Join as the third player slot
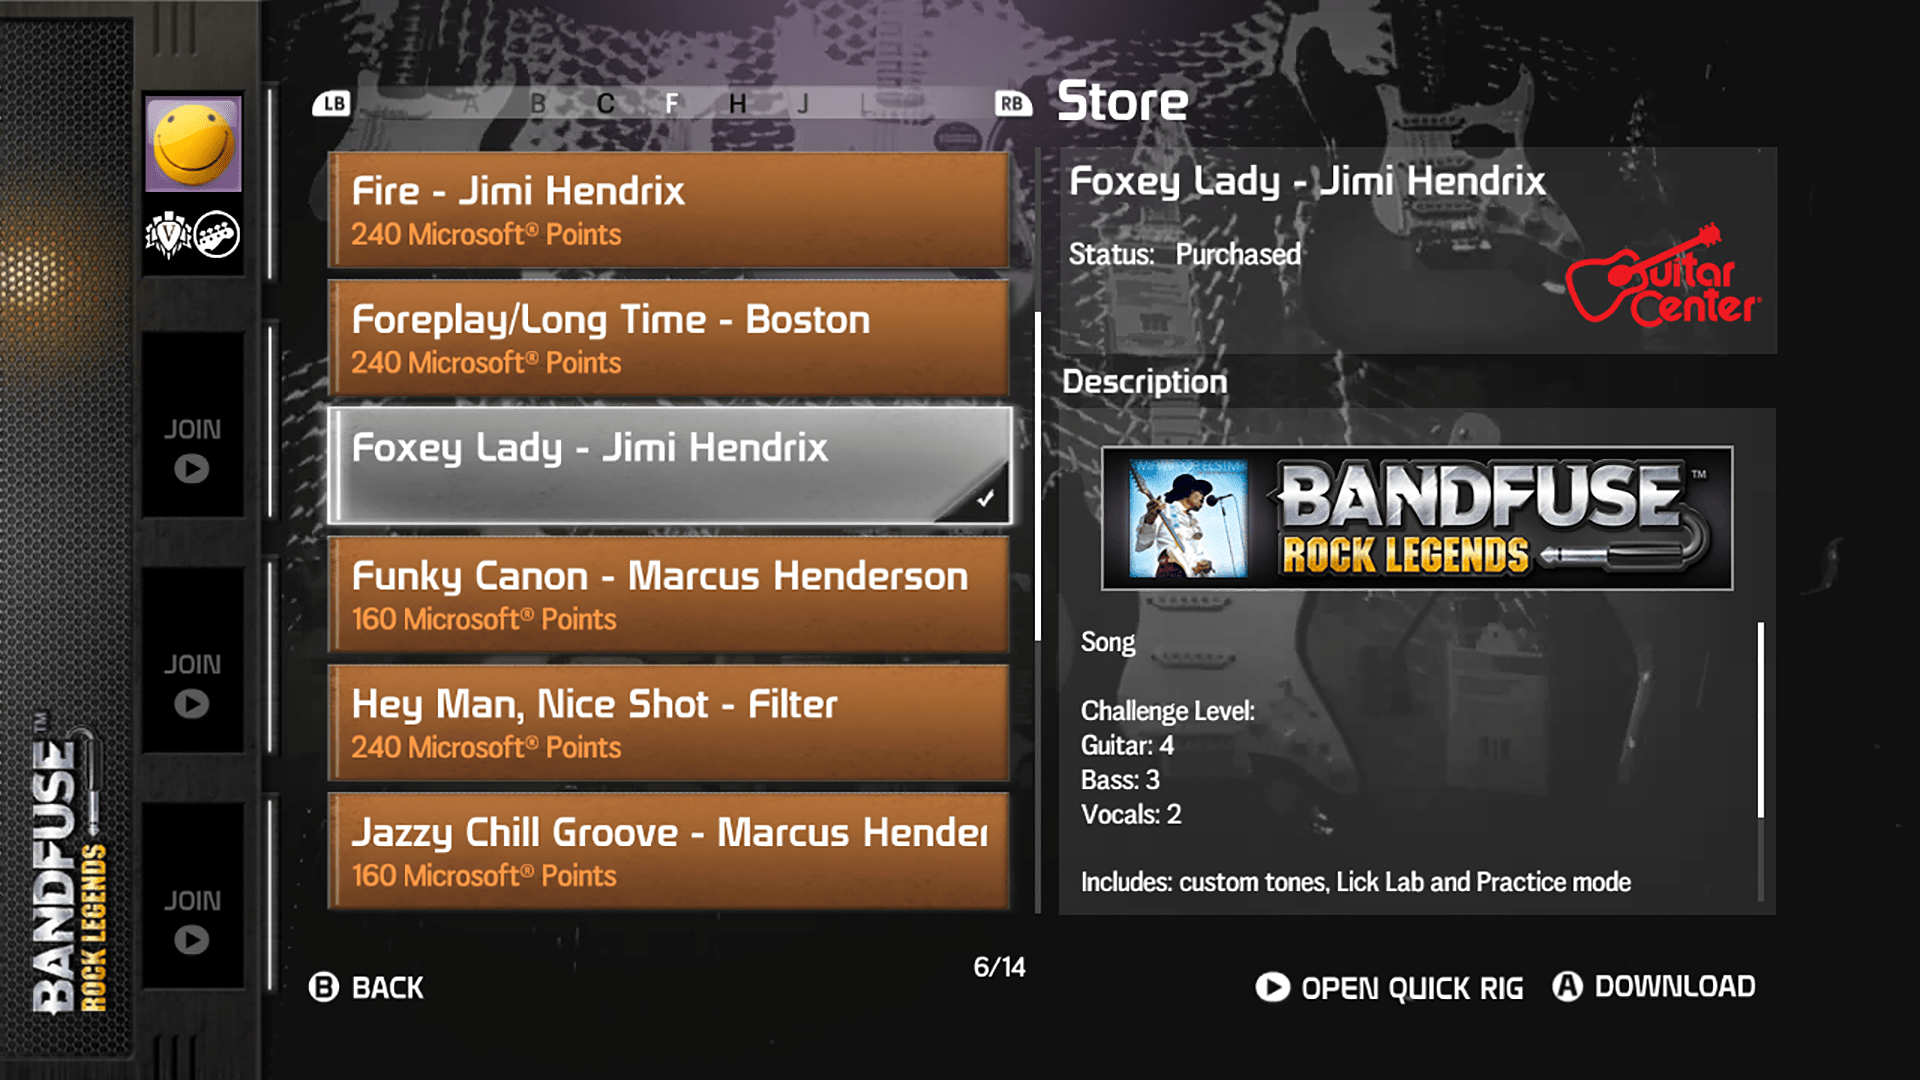The width and height of the screenshot is (1920, 1080). [x=192, y=685]
